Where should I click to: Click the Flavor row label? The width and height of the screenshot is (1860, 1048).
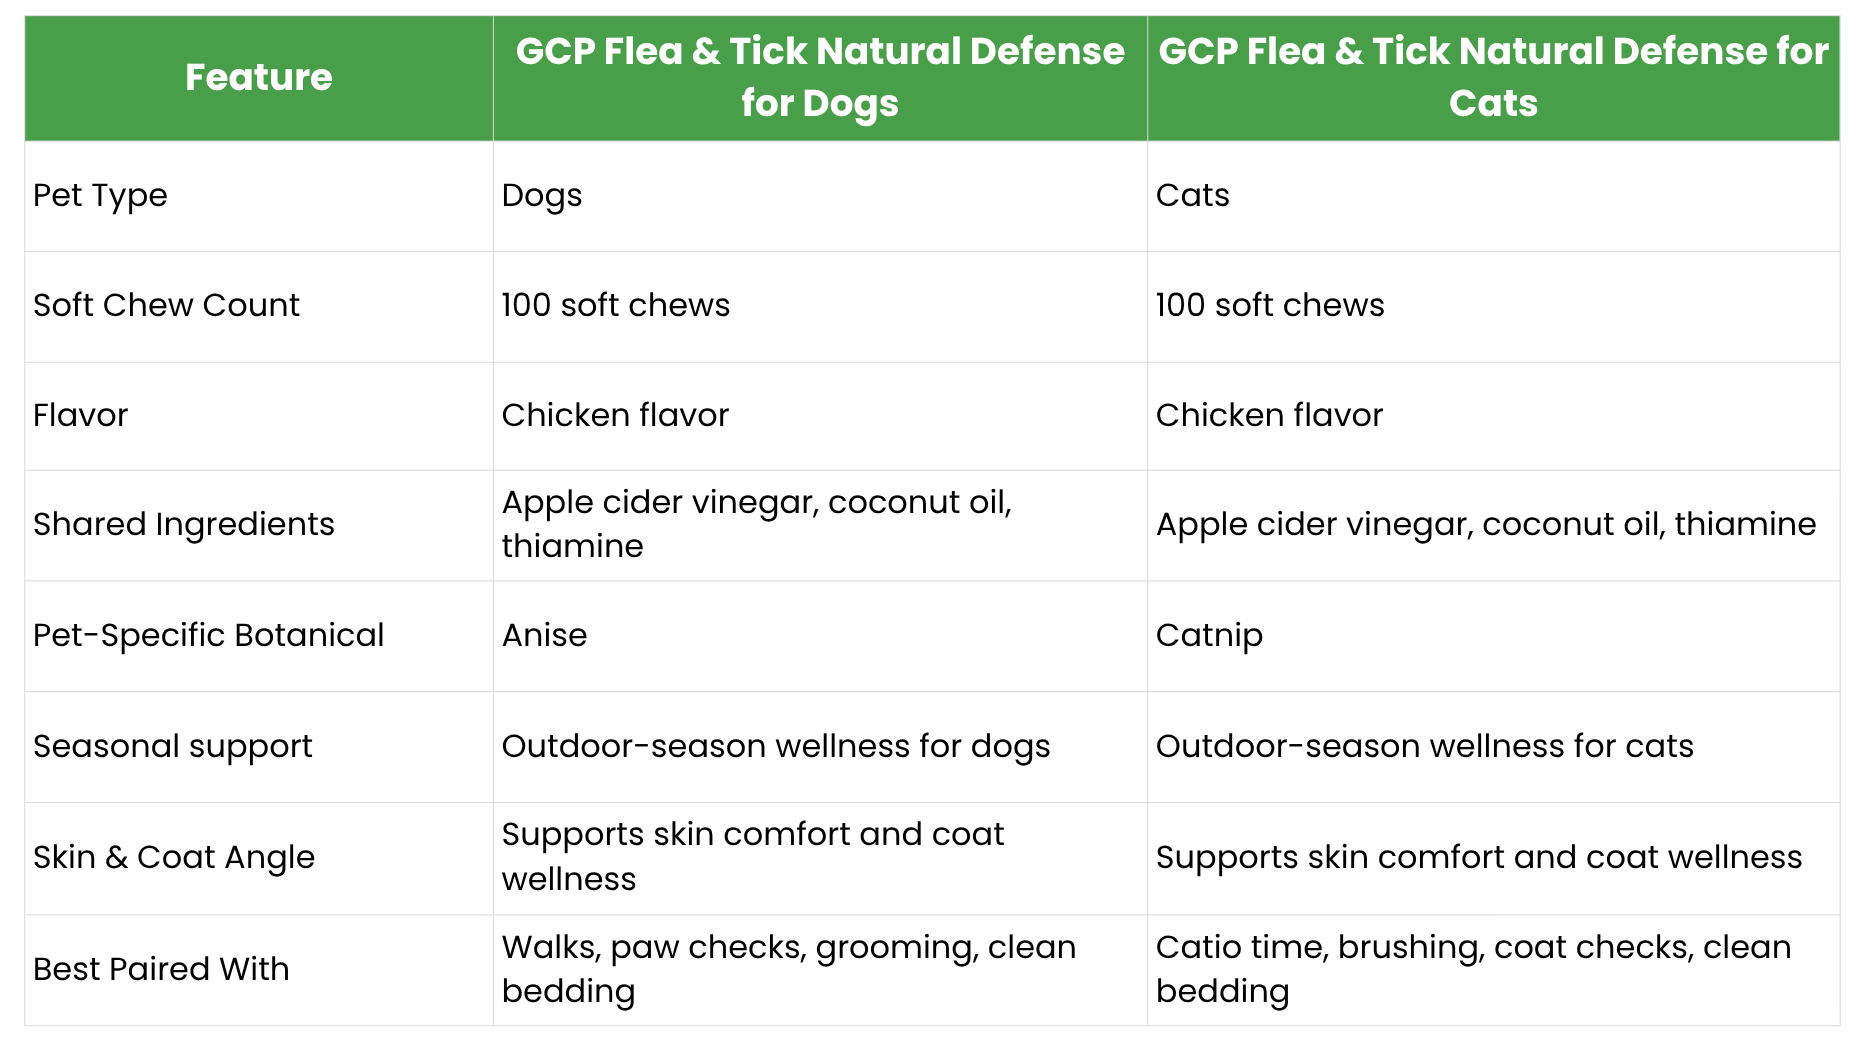pyautogui.click(x=80, y=415)
